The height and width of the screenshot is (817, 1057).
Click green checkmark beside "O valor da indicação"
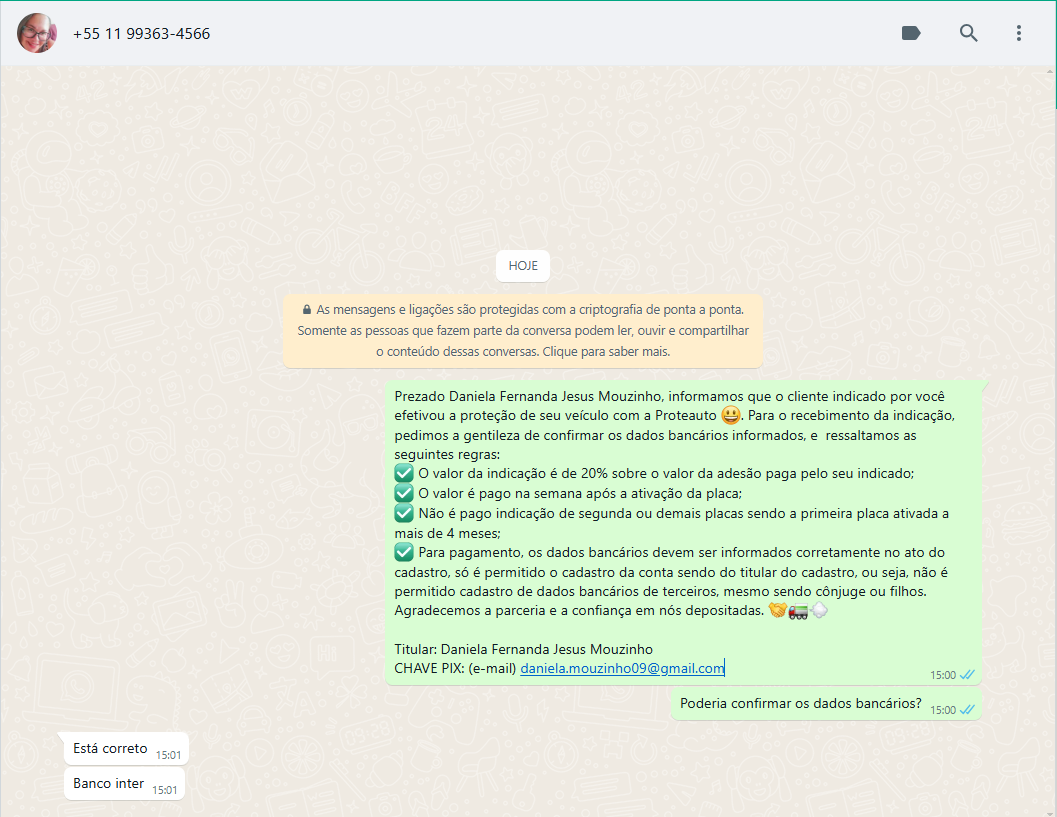404,473
